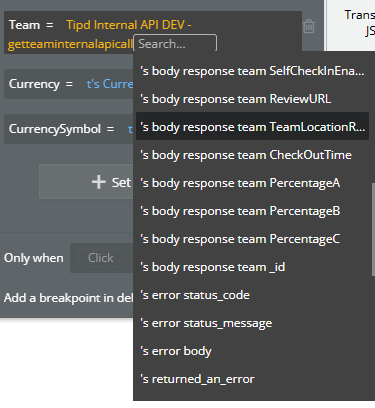This screenshot has height=408, width=375.
Task: Choose body response team ReviewURL option
Action: 252,99
